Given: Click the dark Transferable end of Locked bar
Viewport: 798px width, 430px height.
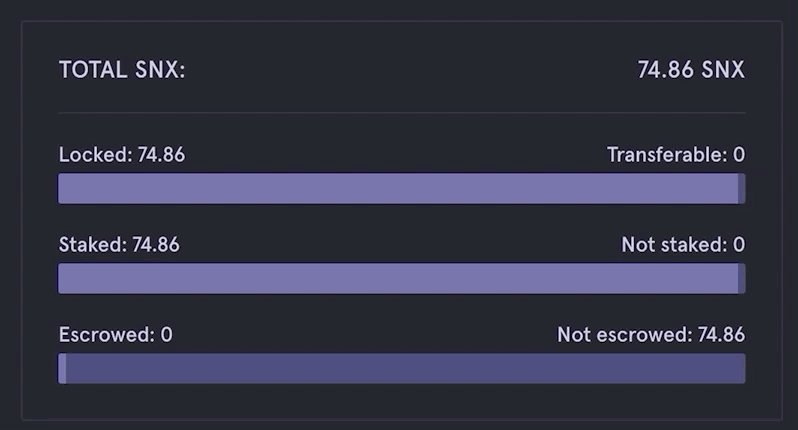Looking at the screenshot, I should 742,188.
